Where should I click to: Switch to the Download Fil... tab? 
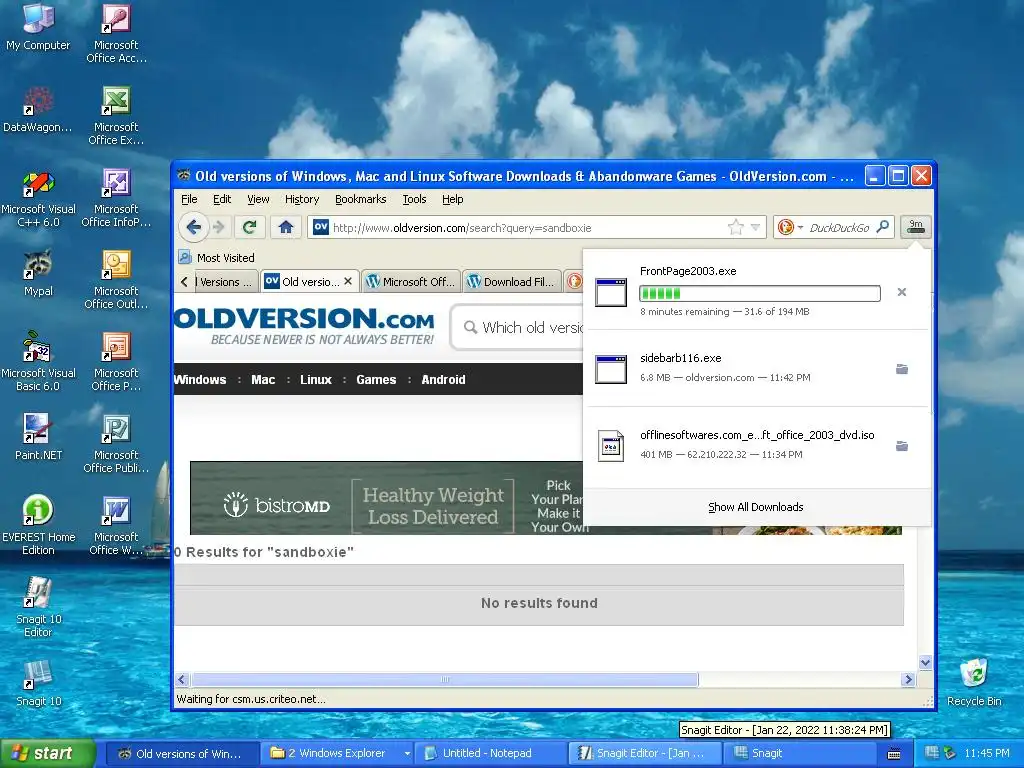coord(511,281)
